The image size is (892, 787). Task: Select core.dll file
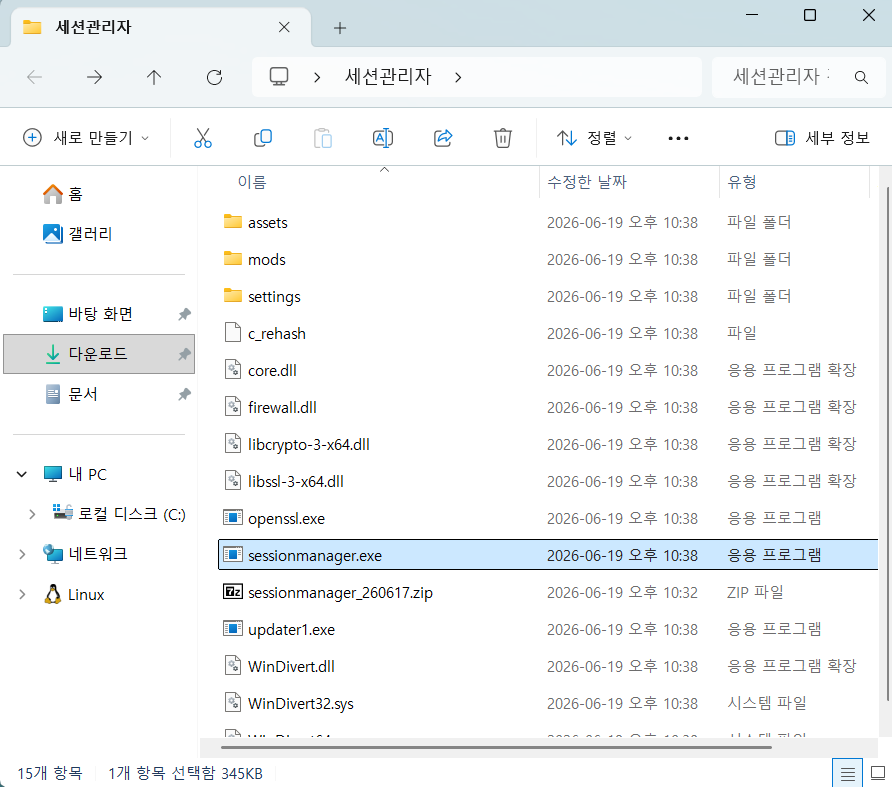click(x=272, y=370)
